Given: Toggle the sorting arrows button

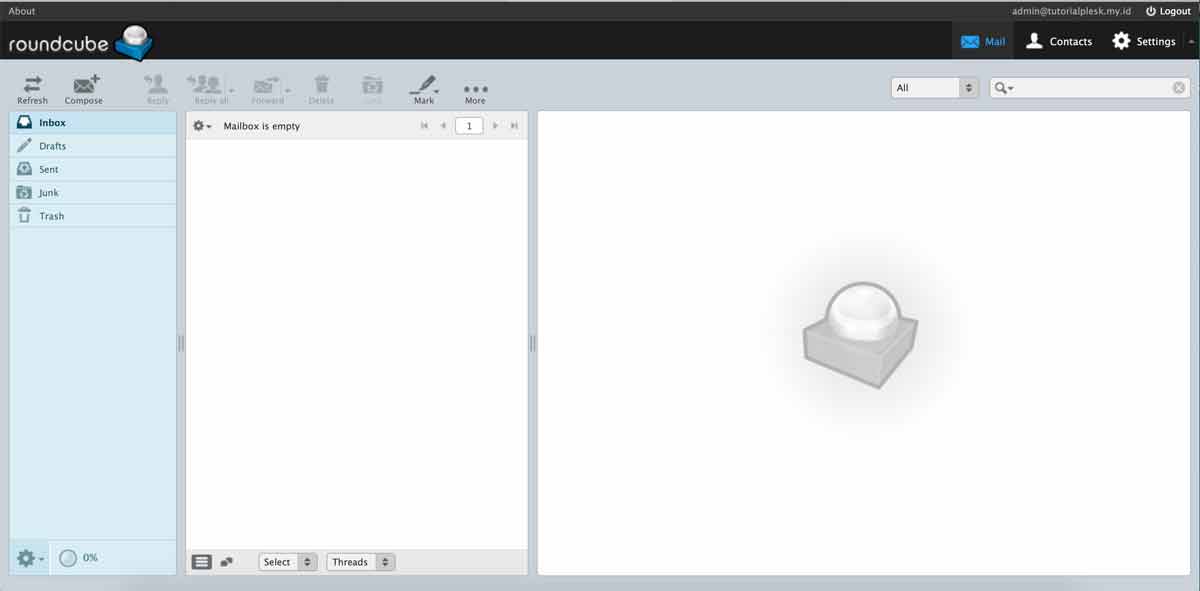Looking at the screenshot, I should tap(227, 561).
